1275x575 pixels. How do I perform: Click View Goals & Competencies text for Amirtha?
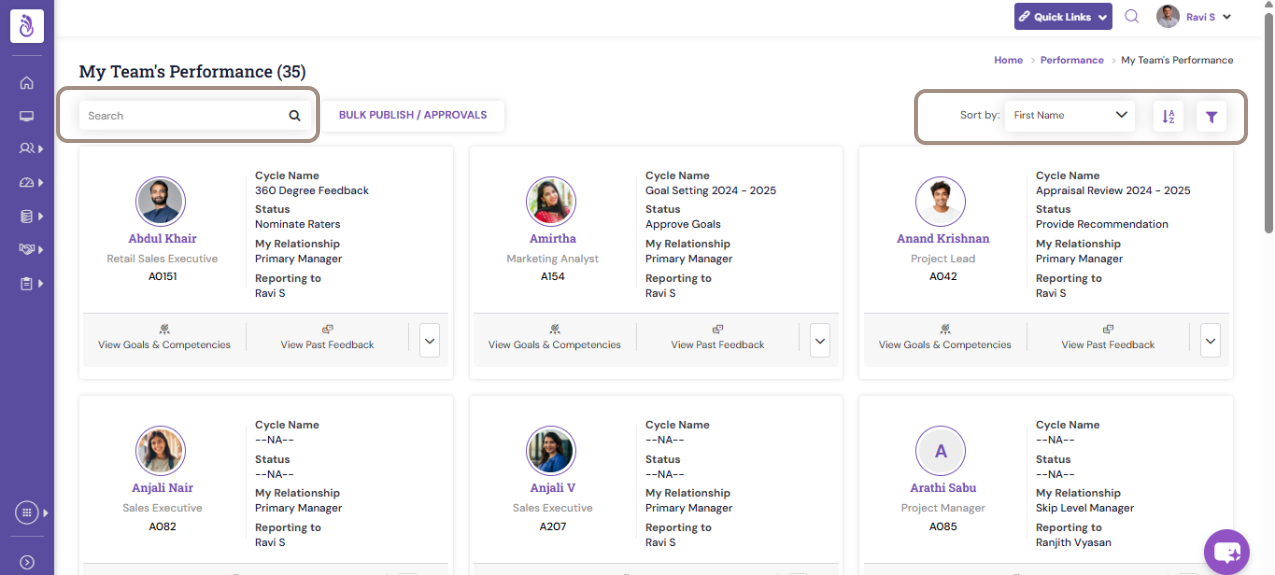coord(554,345)
